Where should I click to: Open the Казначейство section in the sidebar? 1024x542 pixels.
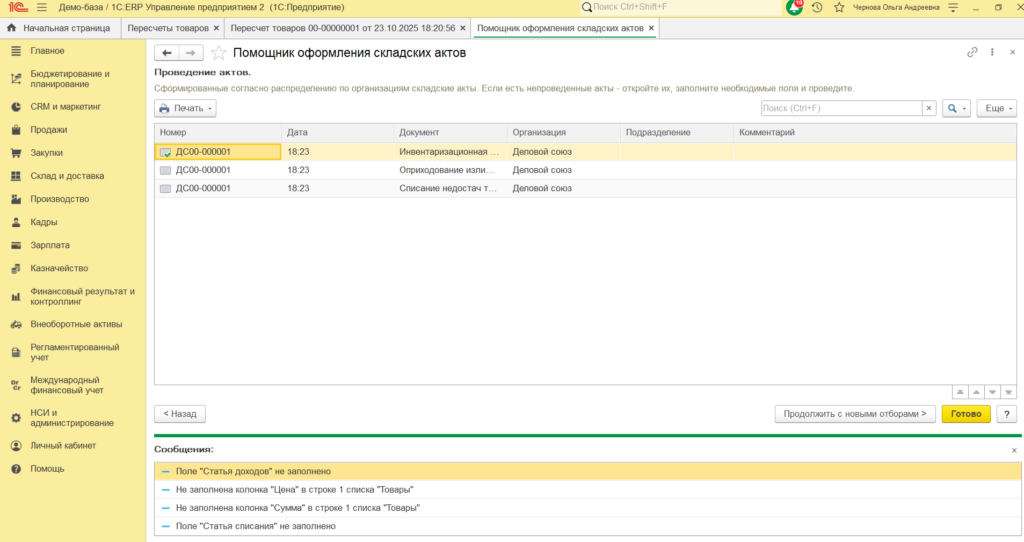pos(59,268)
